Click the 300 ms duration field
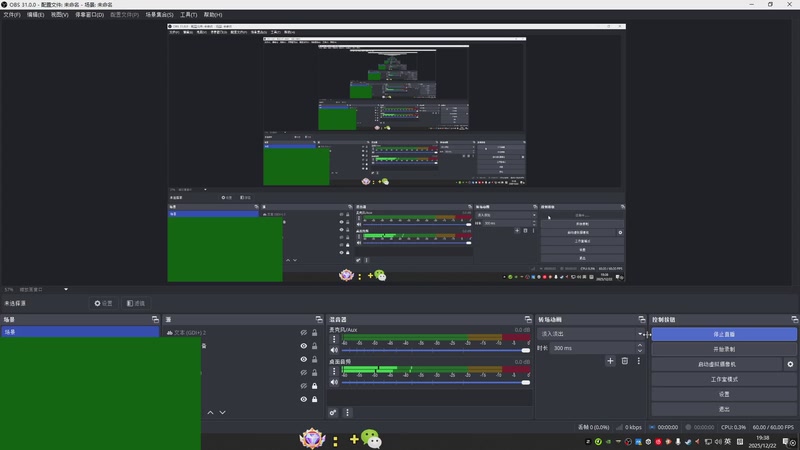 click(592, 348)
